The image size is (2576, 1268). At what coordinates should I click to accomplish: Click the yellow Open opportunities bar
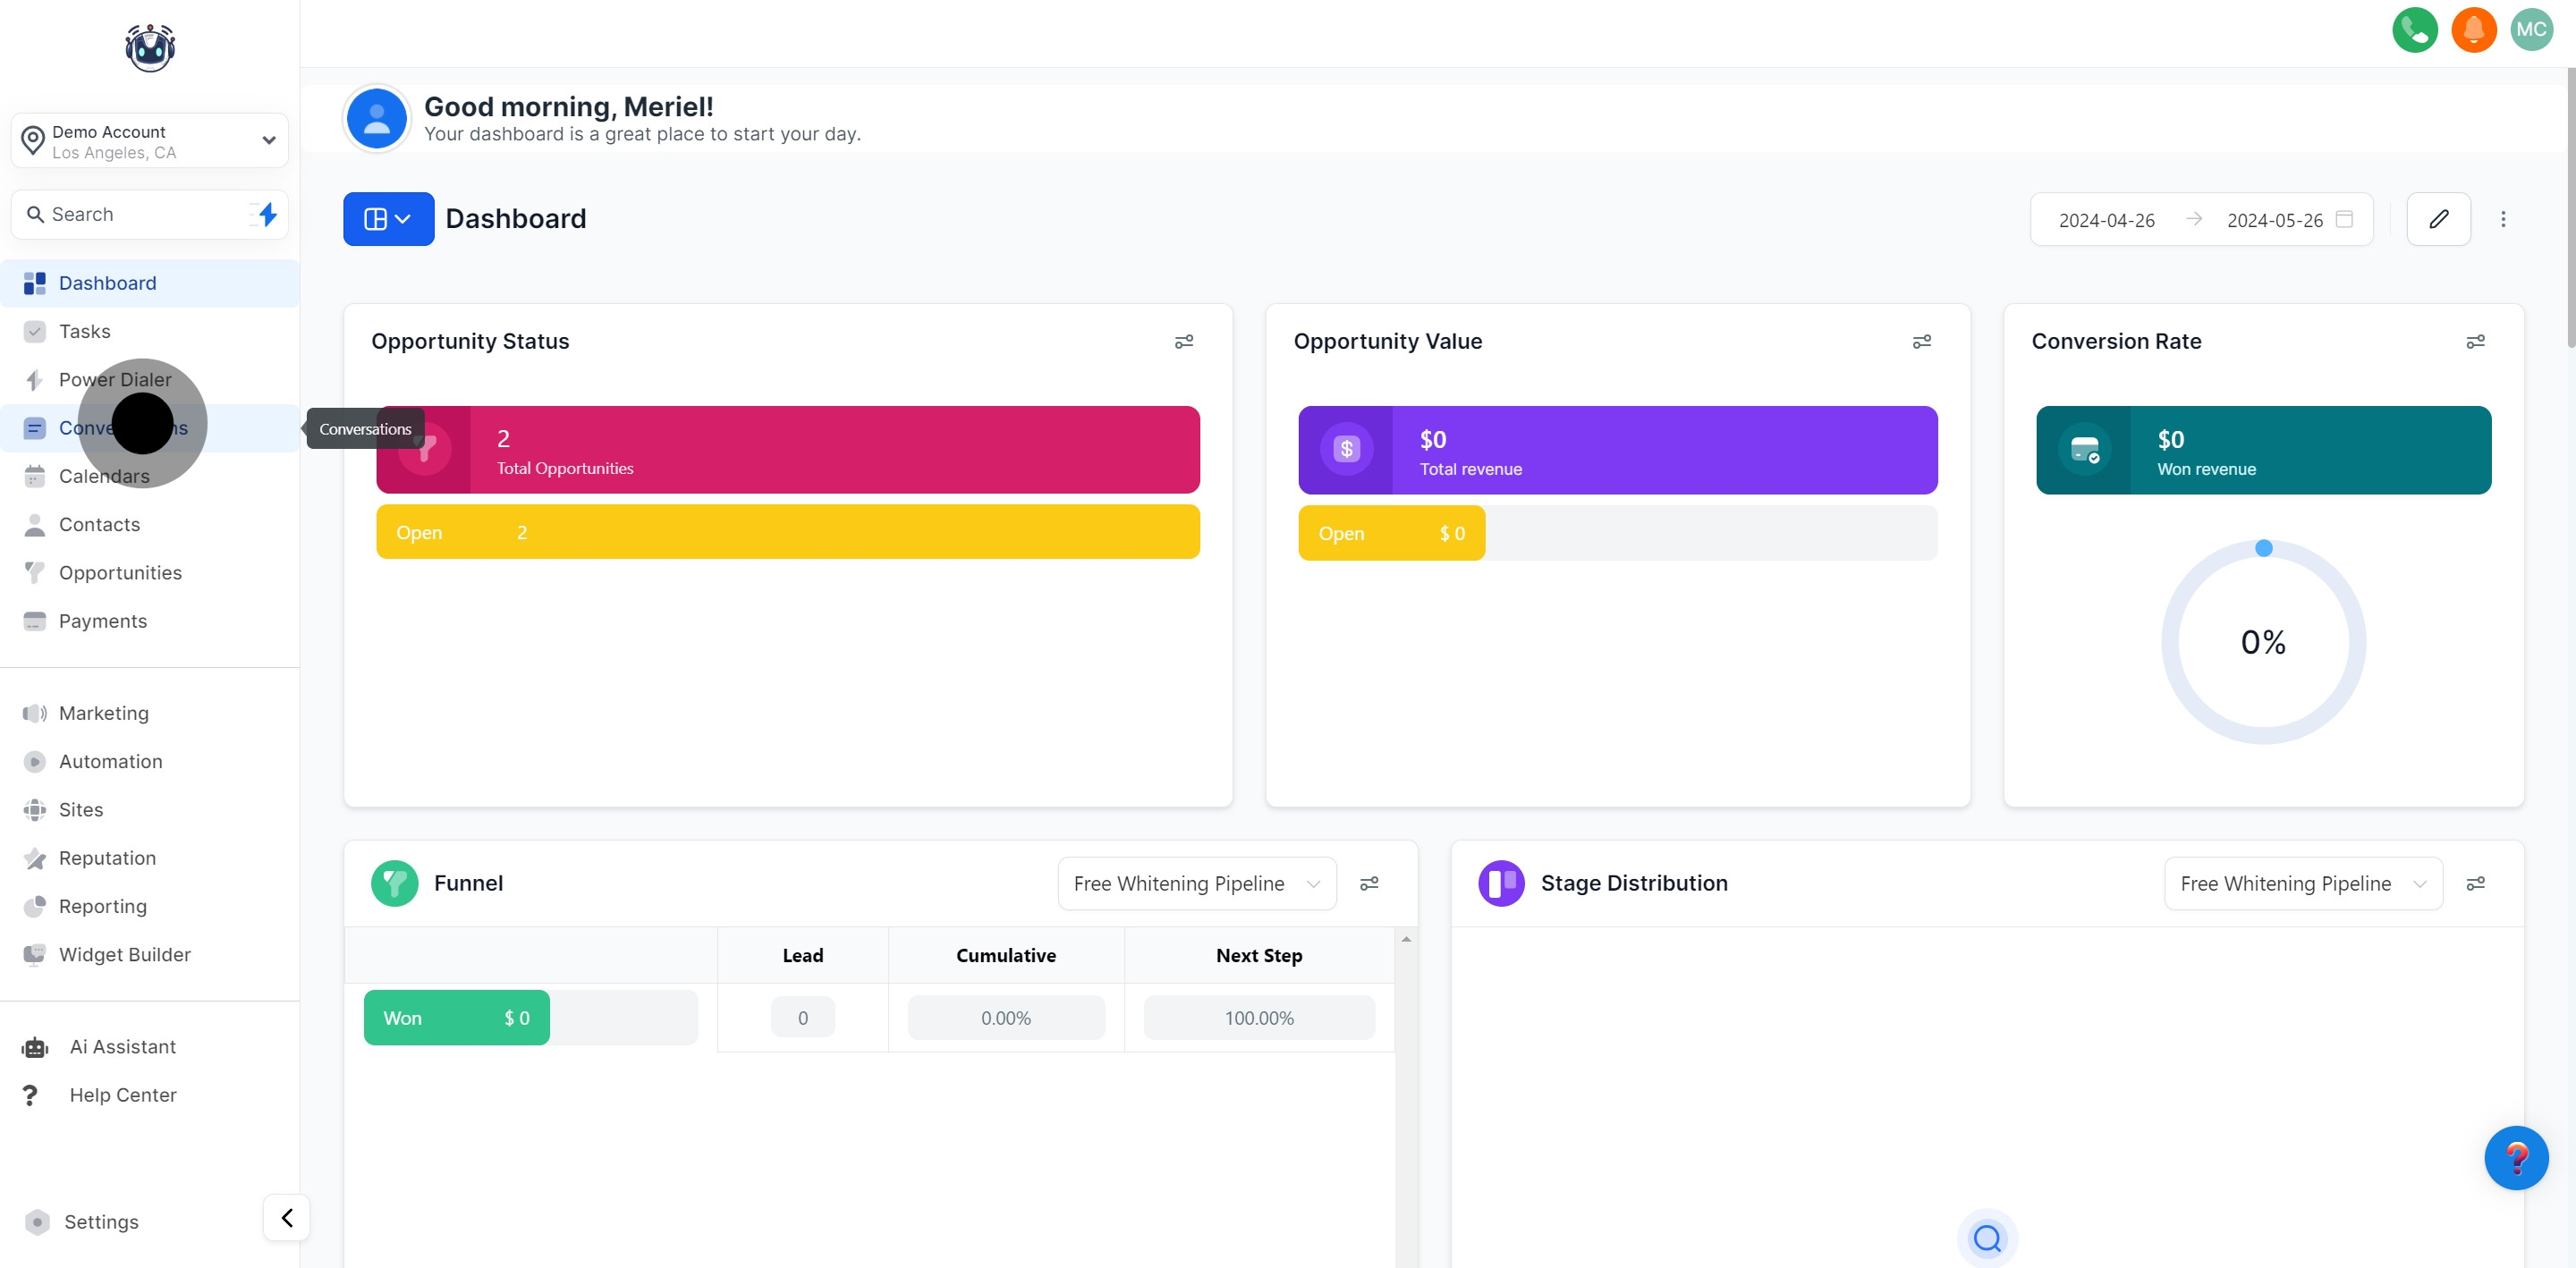[x=787, y=532]
